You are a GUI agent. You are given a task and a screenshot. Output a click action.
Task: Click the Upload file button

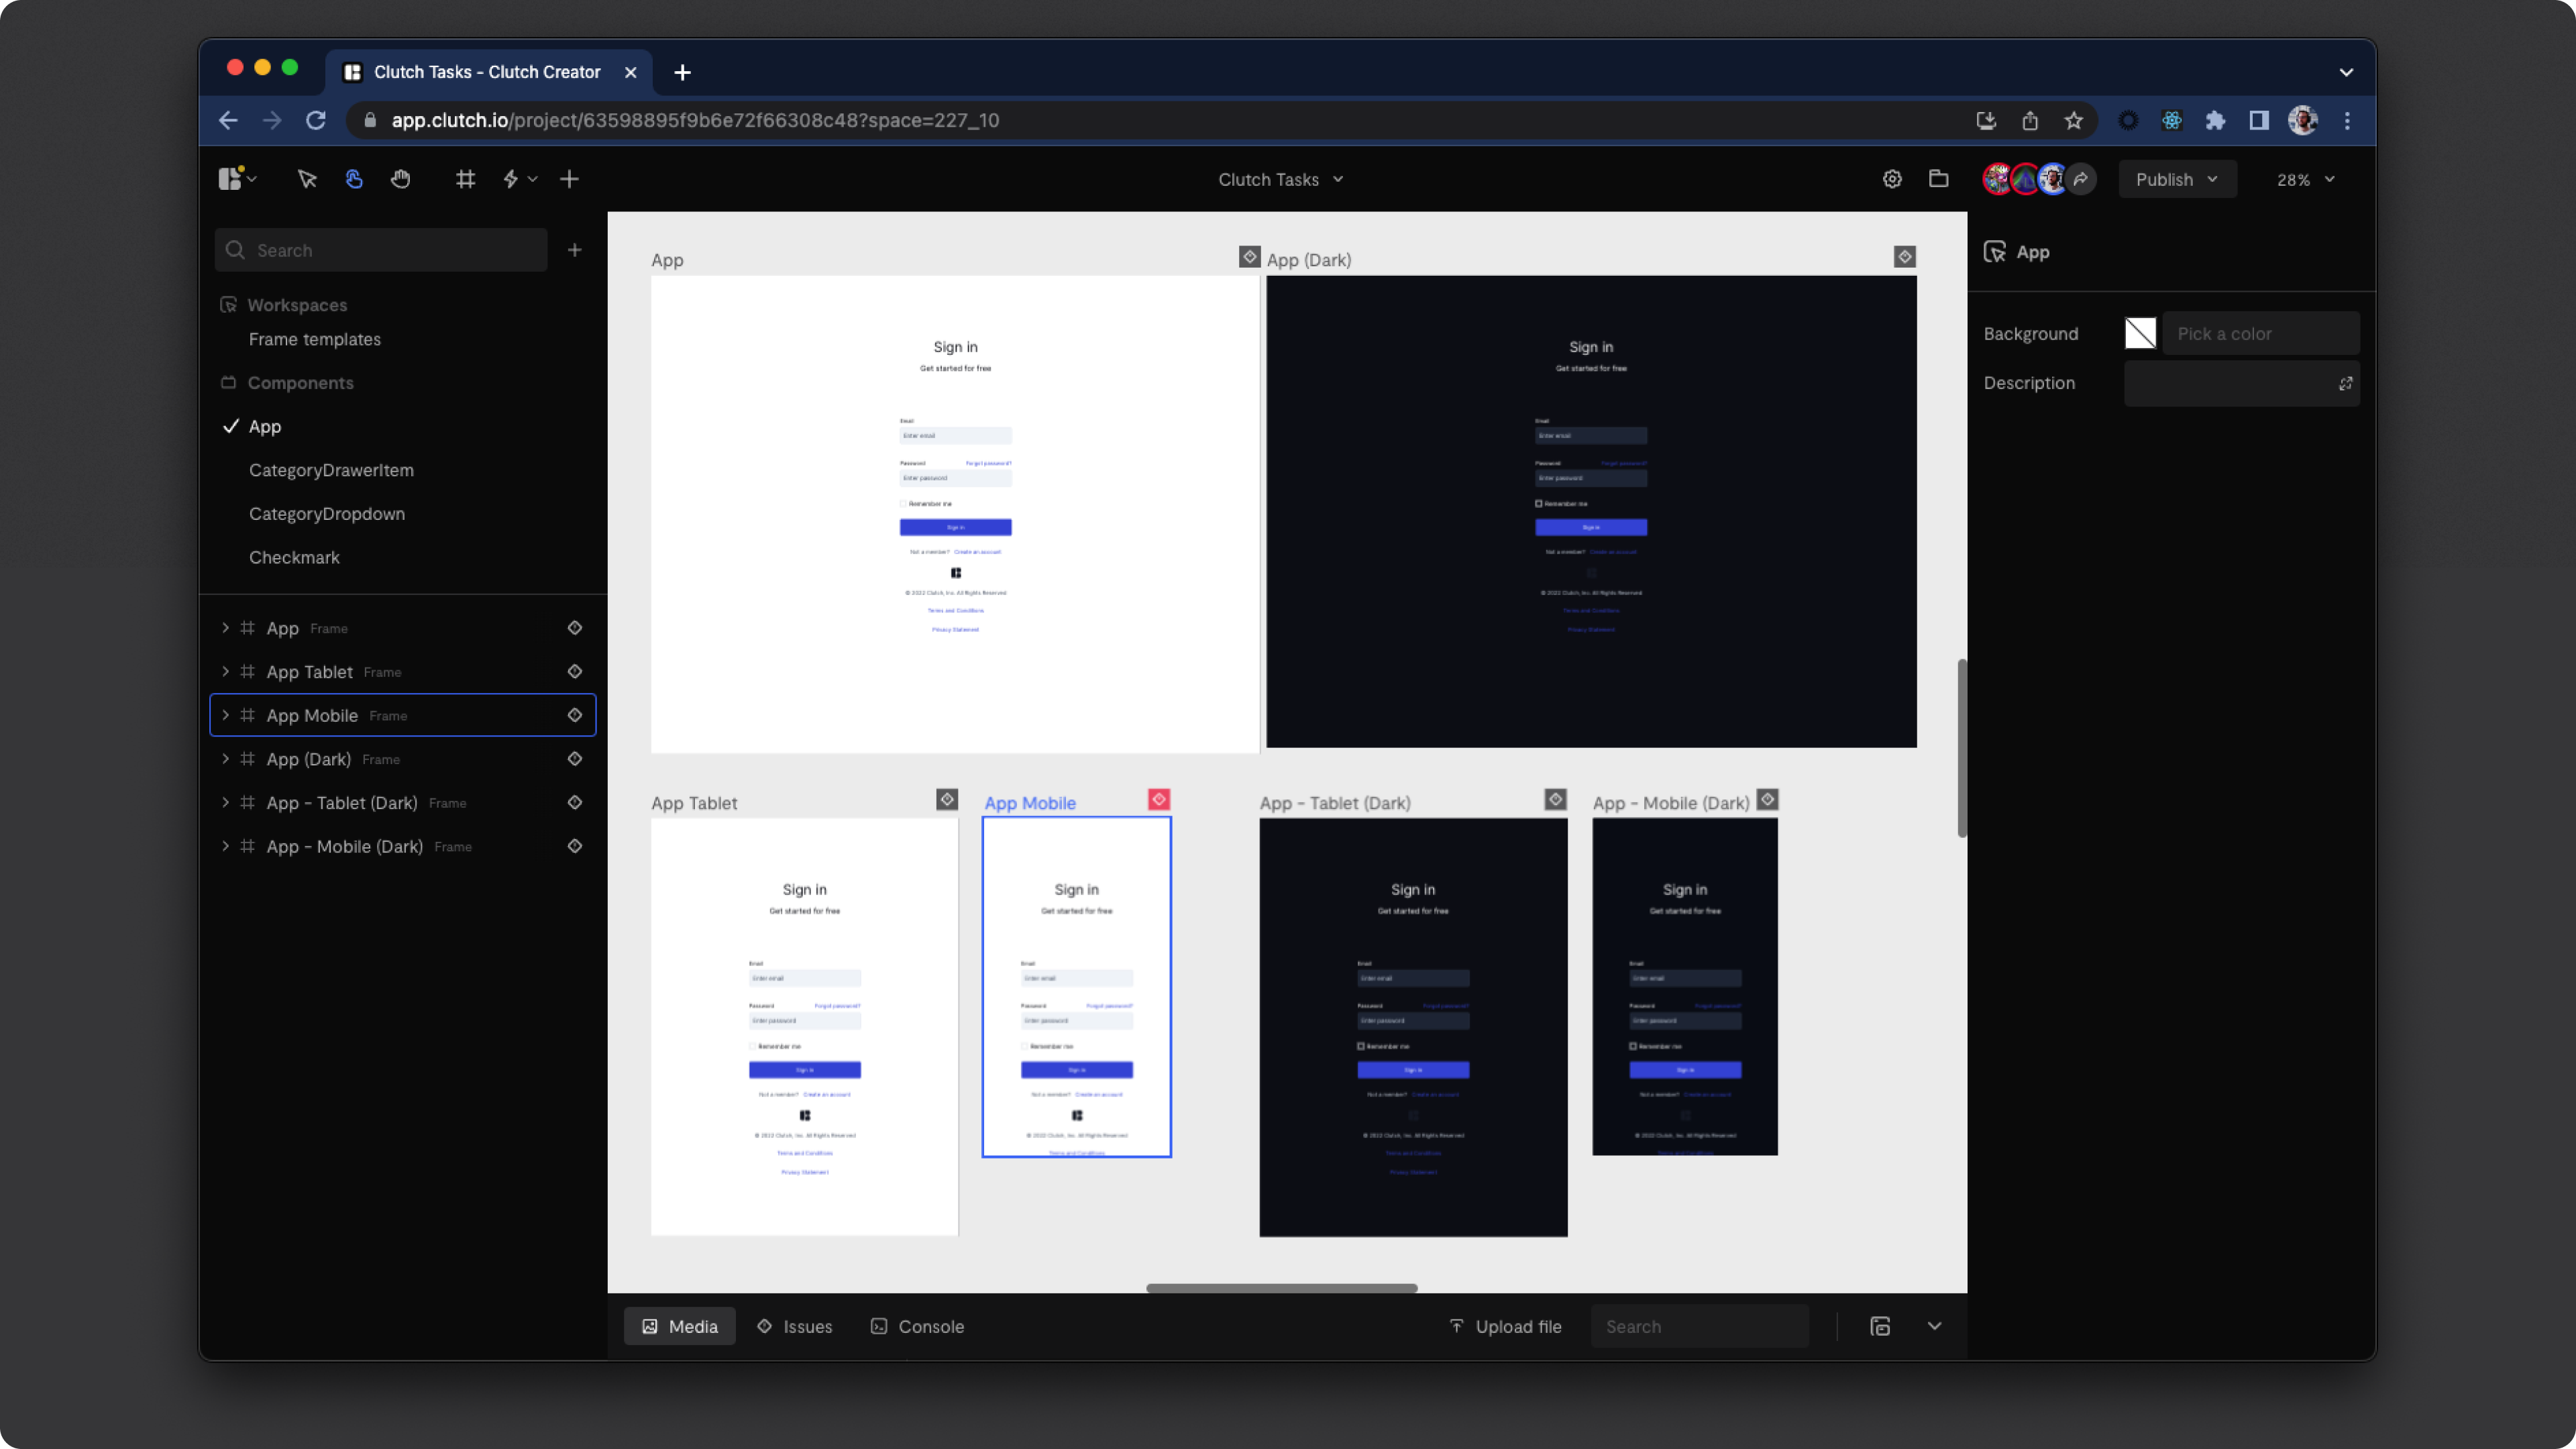pos(1505,1326)
